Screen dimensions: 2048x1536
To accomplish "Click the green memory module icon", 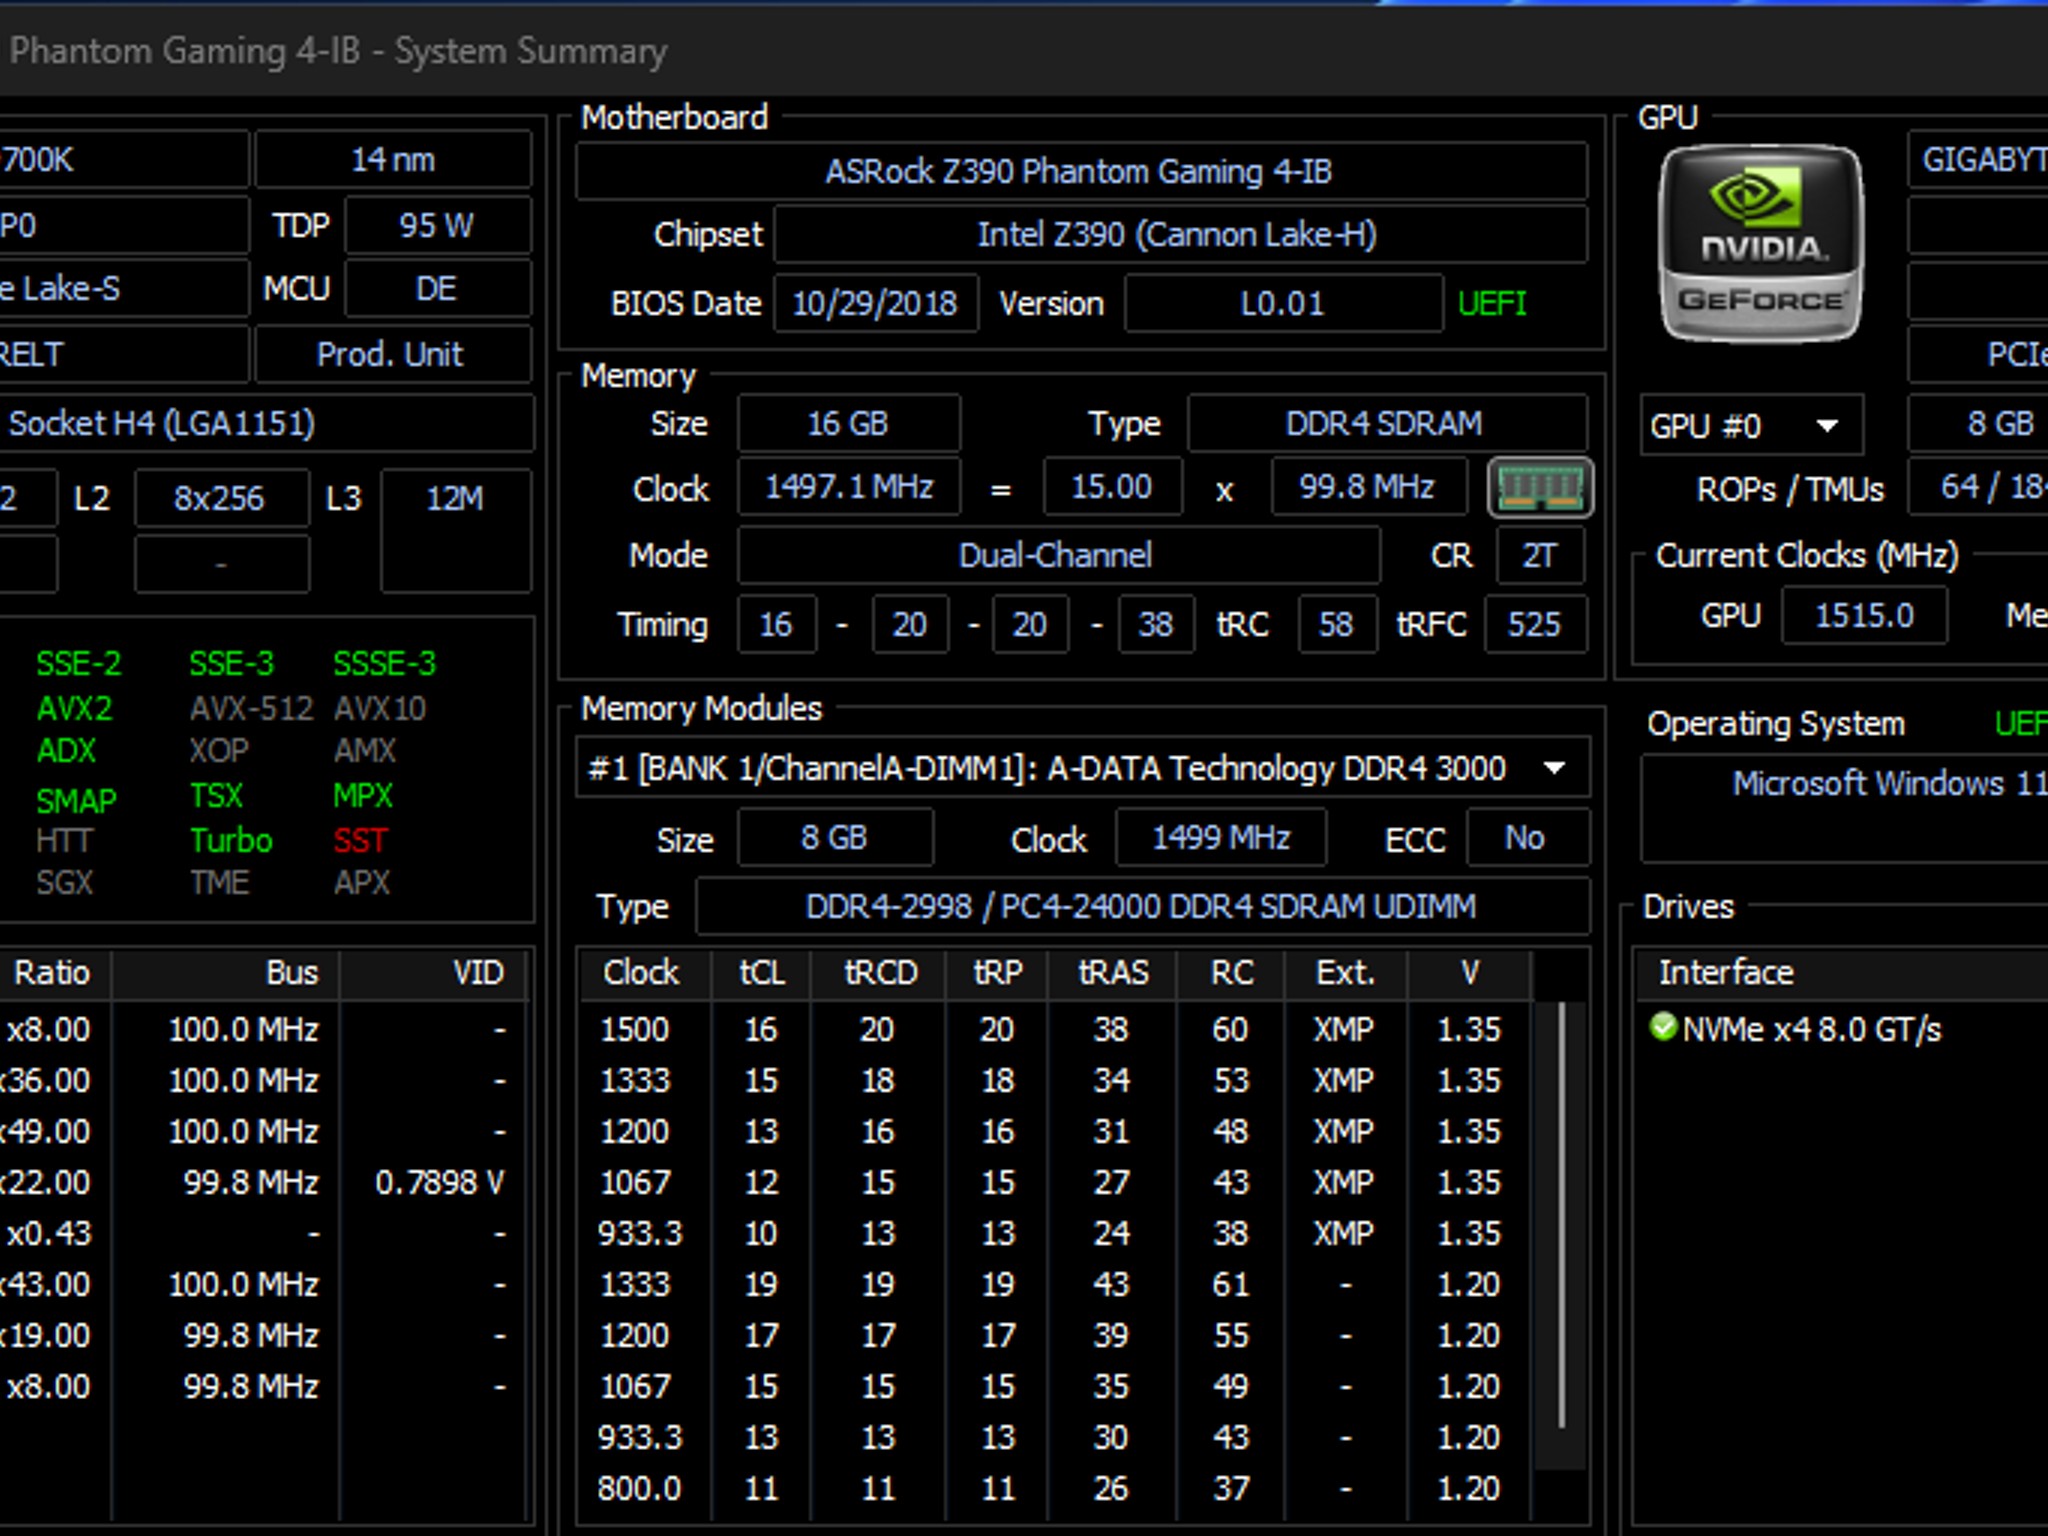I will tap(1540, 488).
